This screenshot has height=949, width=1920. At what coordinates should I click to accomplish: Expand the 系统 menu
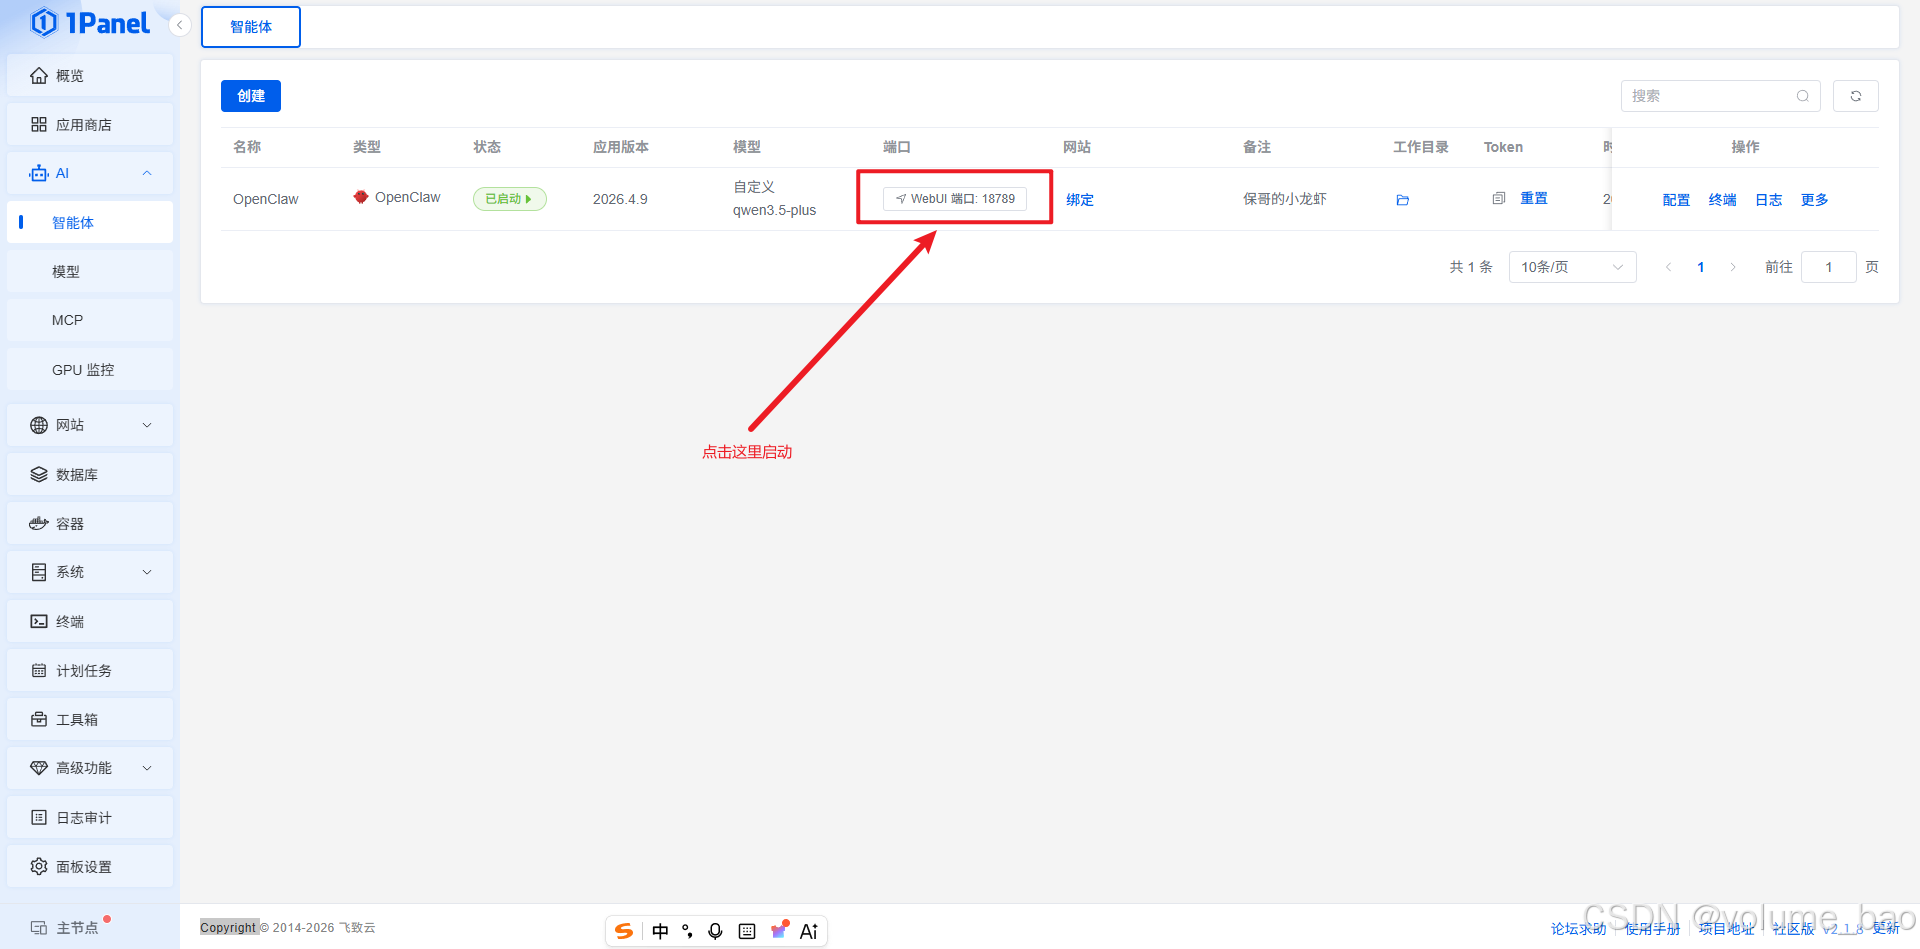pyautogui.click(x=90, y=572)
